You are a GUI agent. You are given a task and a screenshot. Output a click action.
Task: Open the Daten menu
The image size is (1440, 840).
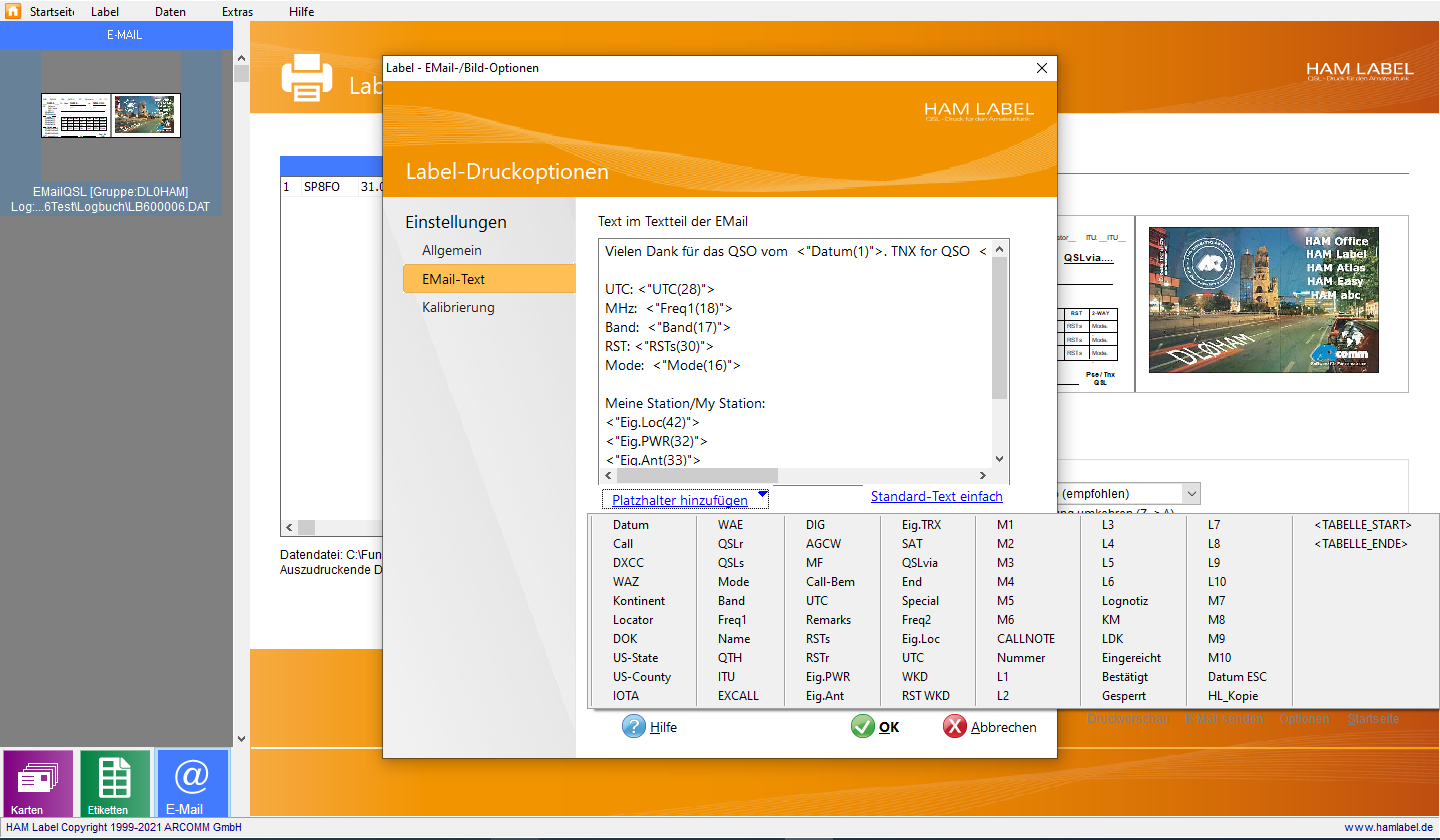(170, 12)
